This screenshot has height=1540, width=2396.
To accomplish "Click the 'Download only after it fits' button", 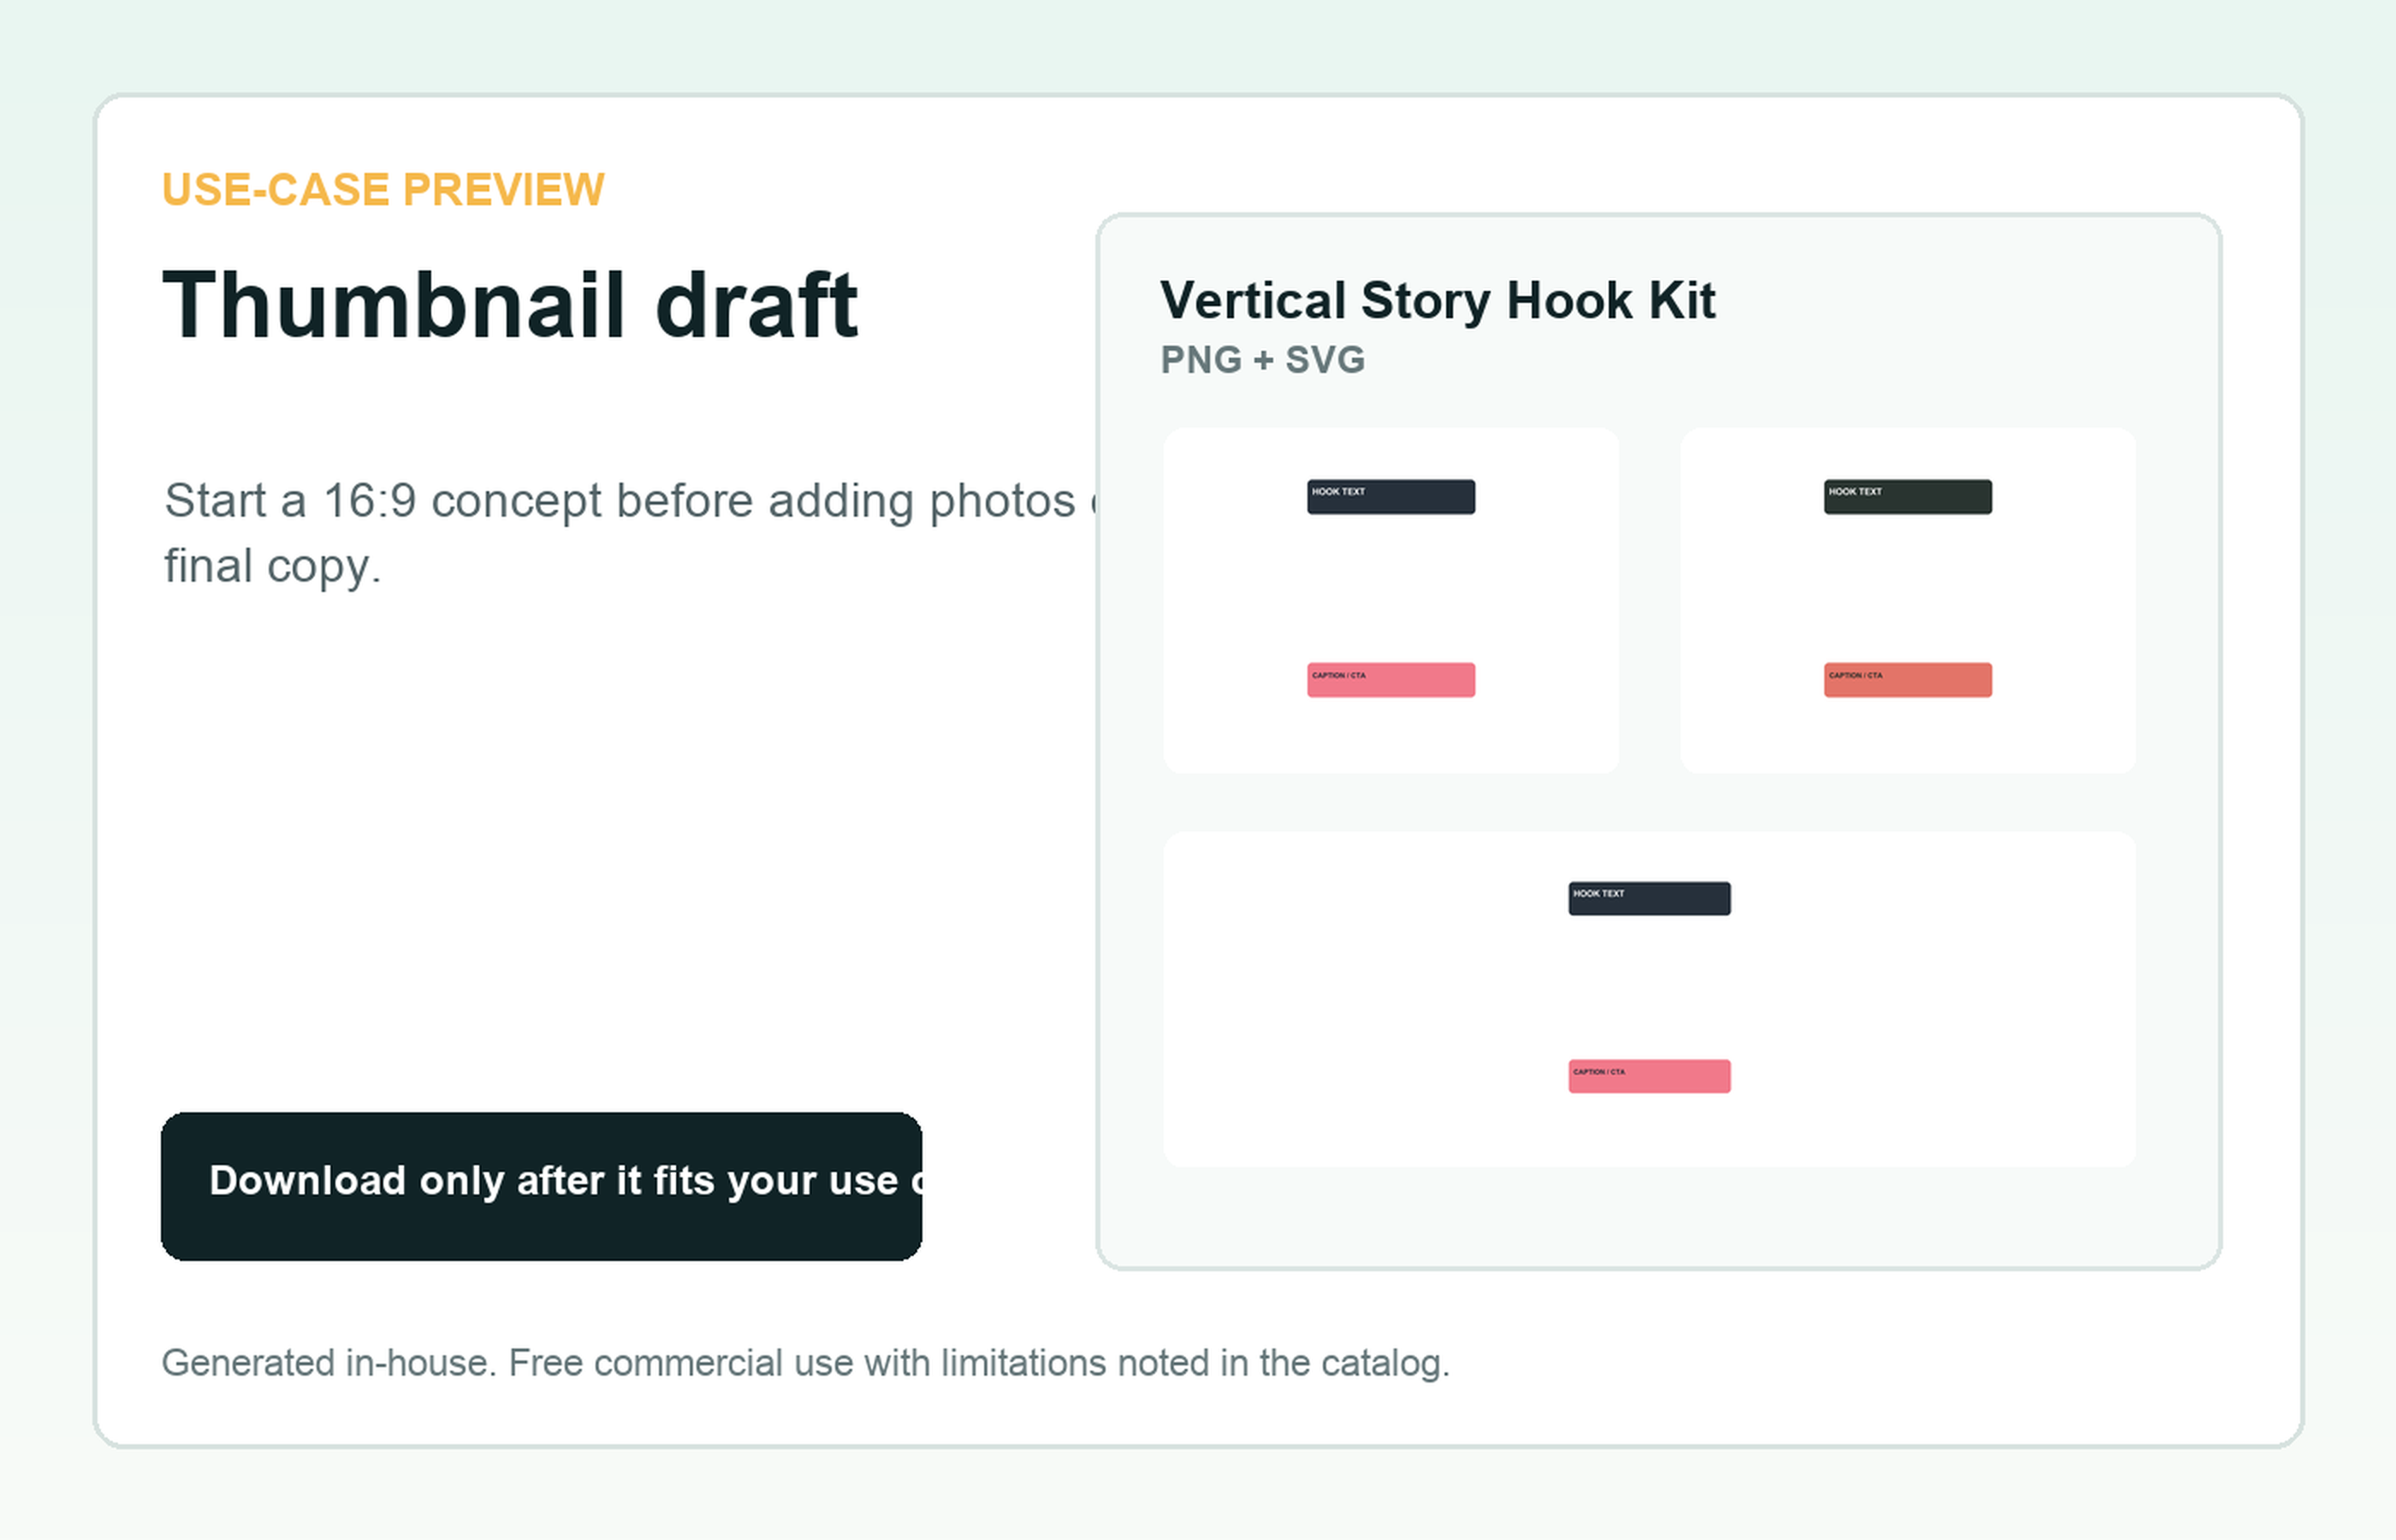I will [x=541, y=1186].
